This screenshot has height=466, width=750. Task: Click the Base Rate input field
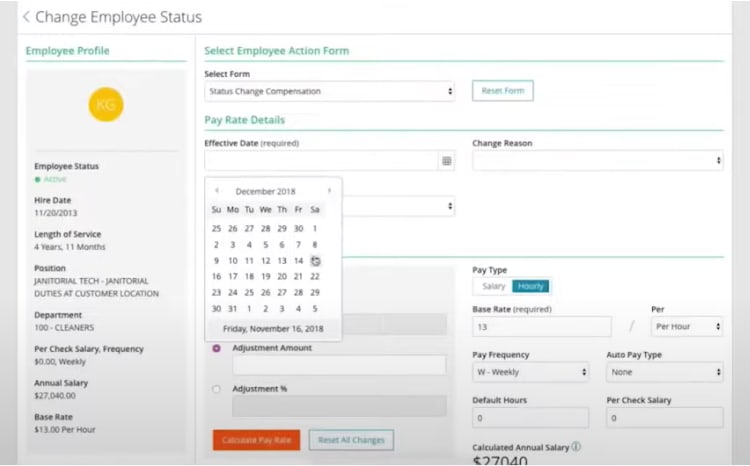coord(541,326)
